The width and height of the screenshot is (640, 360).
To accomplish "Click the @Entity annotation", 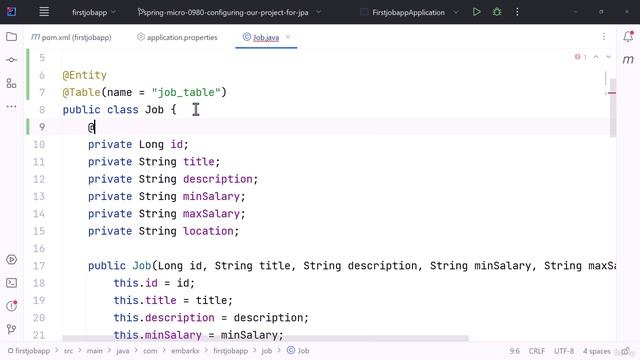I will tap(84, 75).
